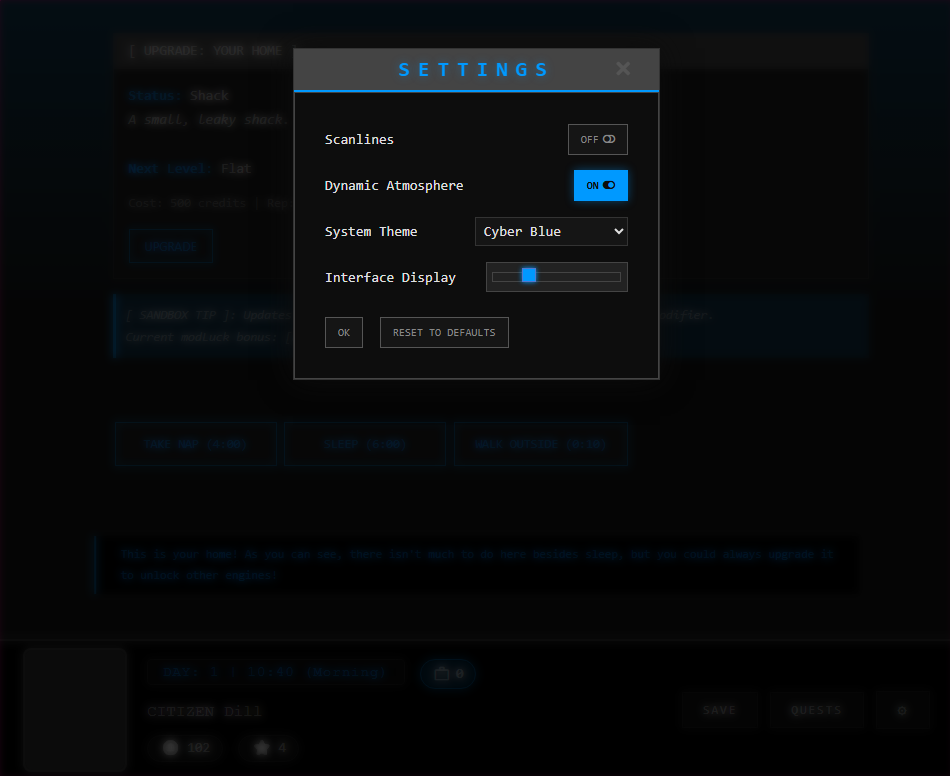Click the SETTINGS title text
Image resolution: width=950 pixels, height=776 pixels.
pos(473,70)
